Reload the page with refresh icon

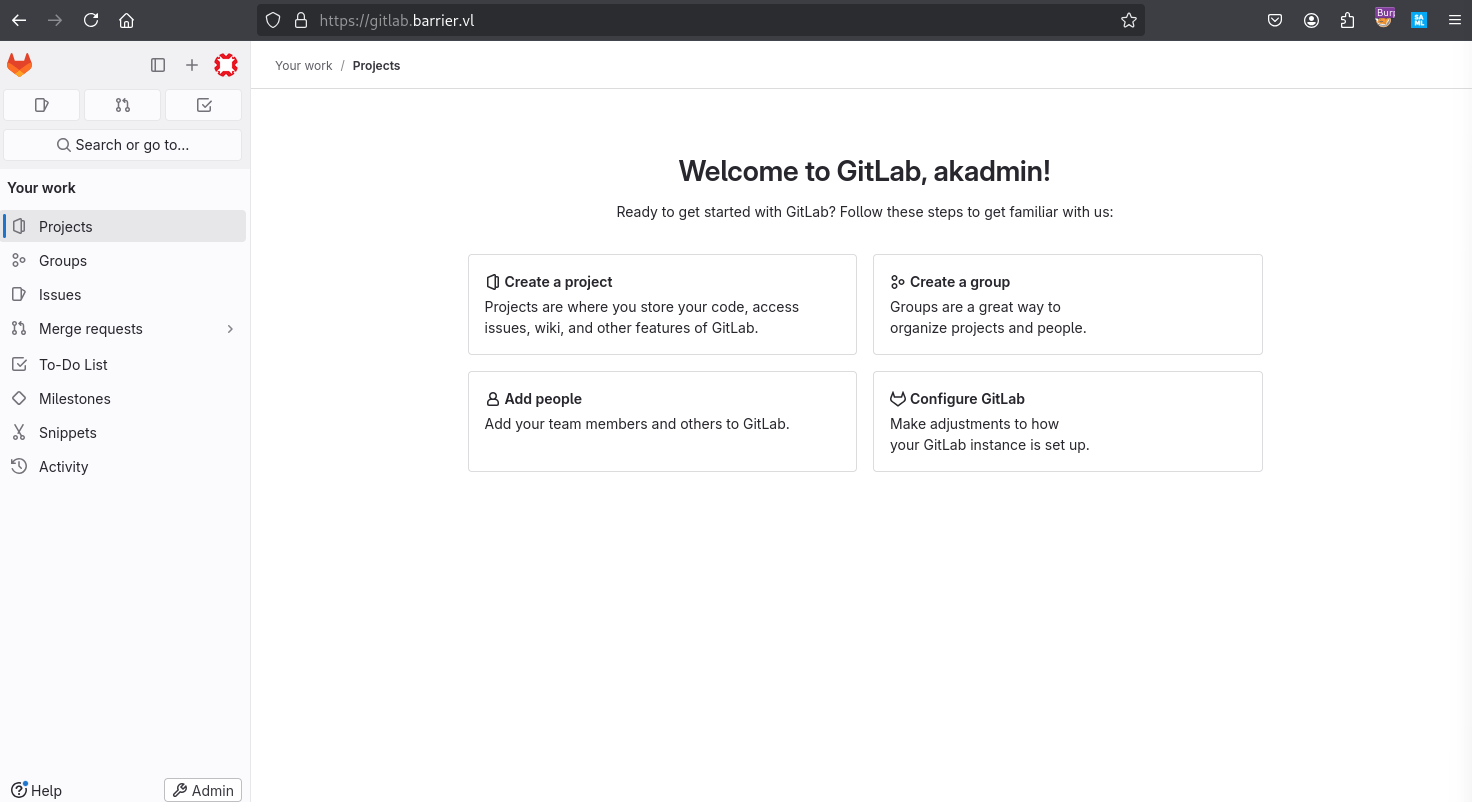[91, 20]
